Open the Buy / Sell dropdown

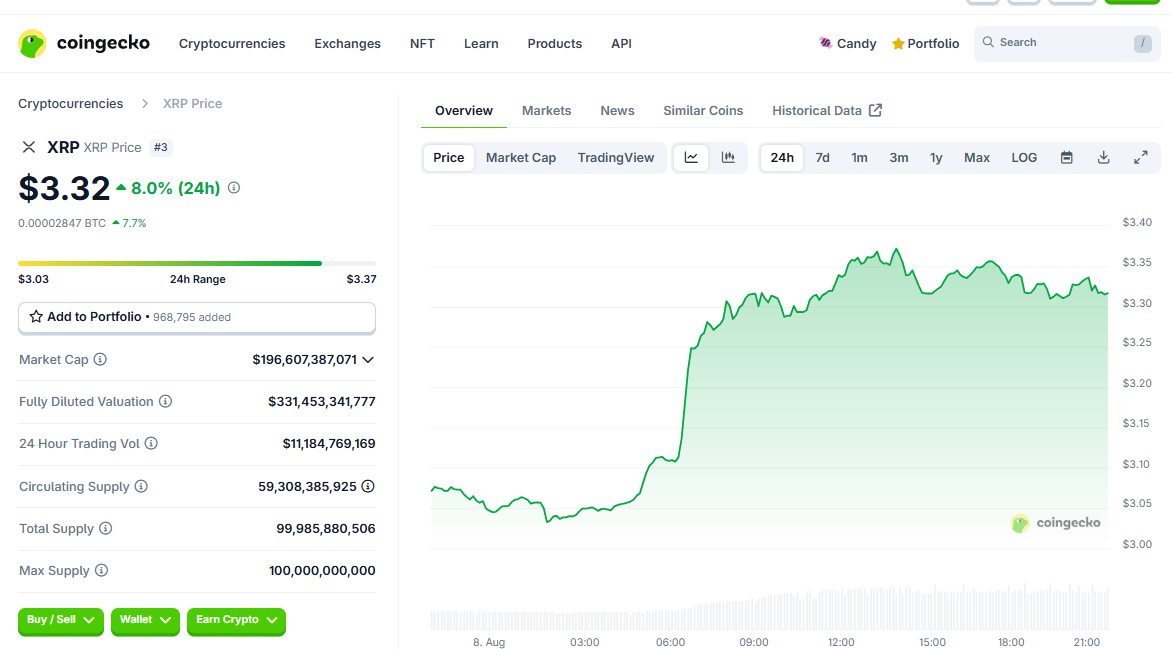[x=60, y=620]
